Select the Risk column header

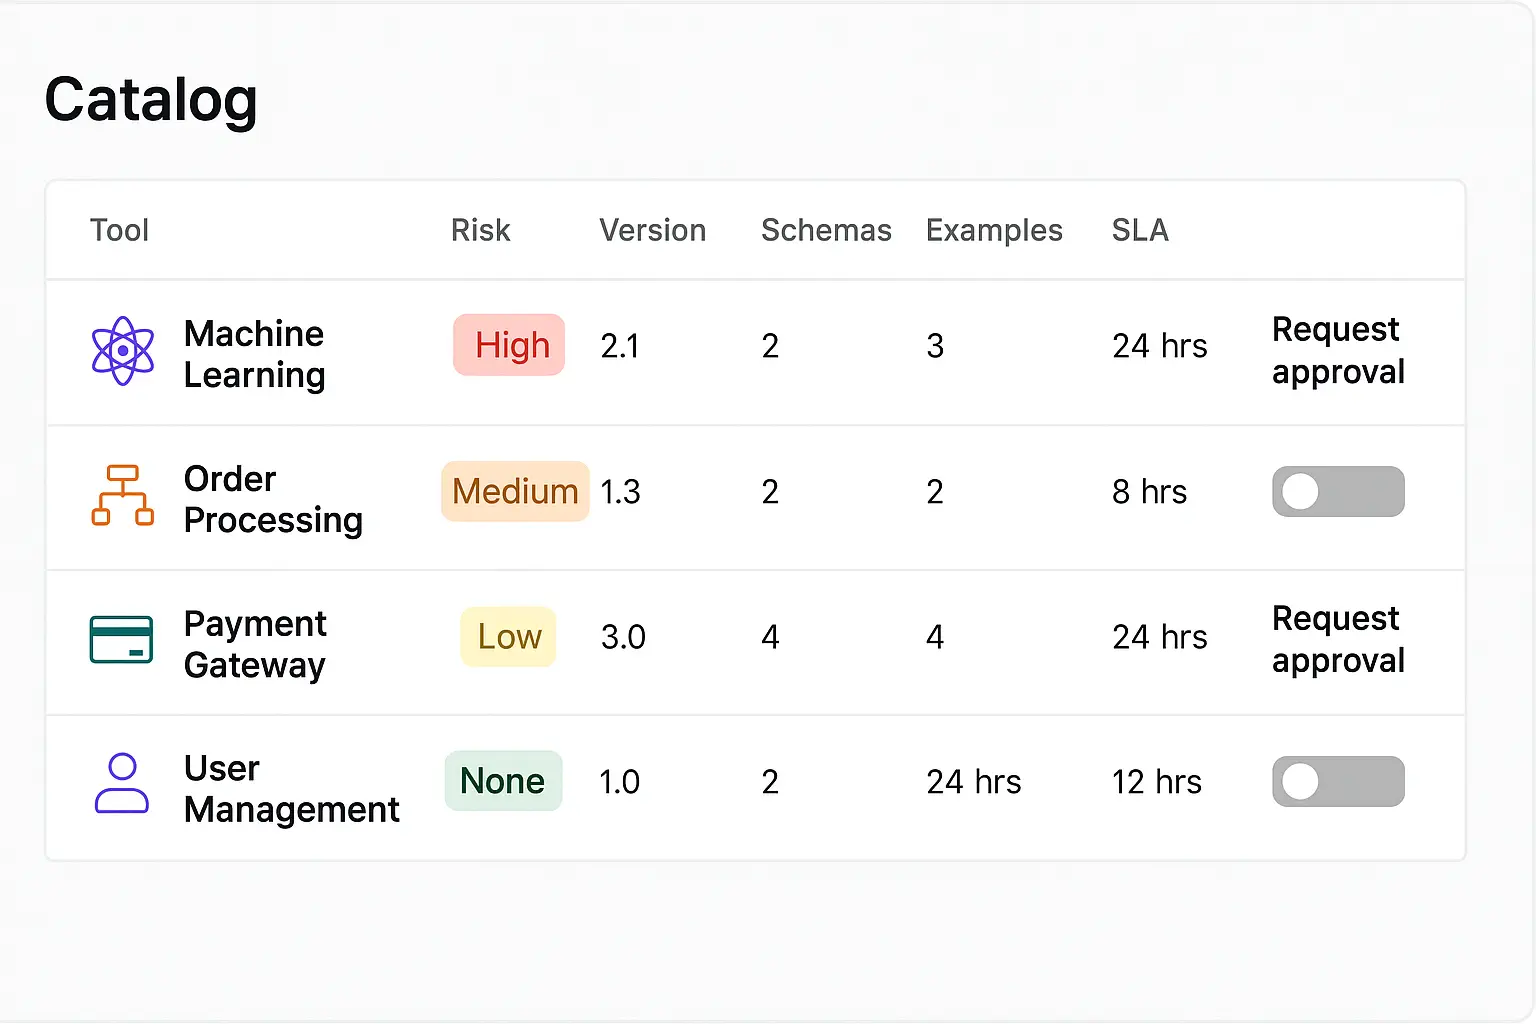point(481,230)
